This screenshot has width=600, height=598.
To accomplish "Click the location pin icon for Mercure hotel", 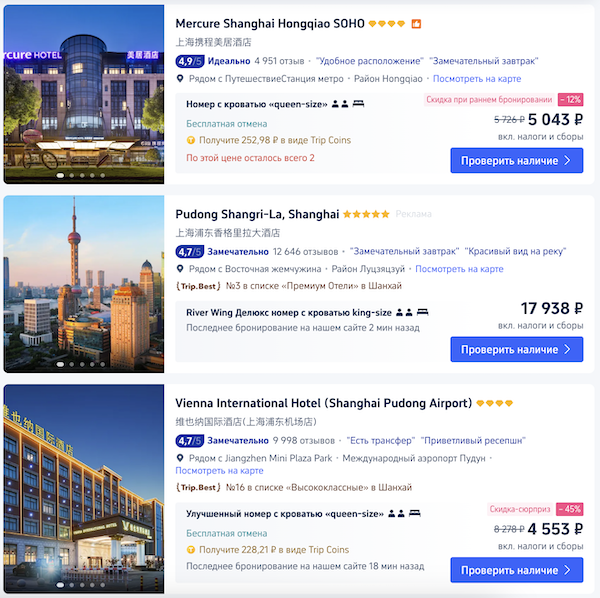I will (180, 79).
